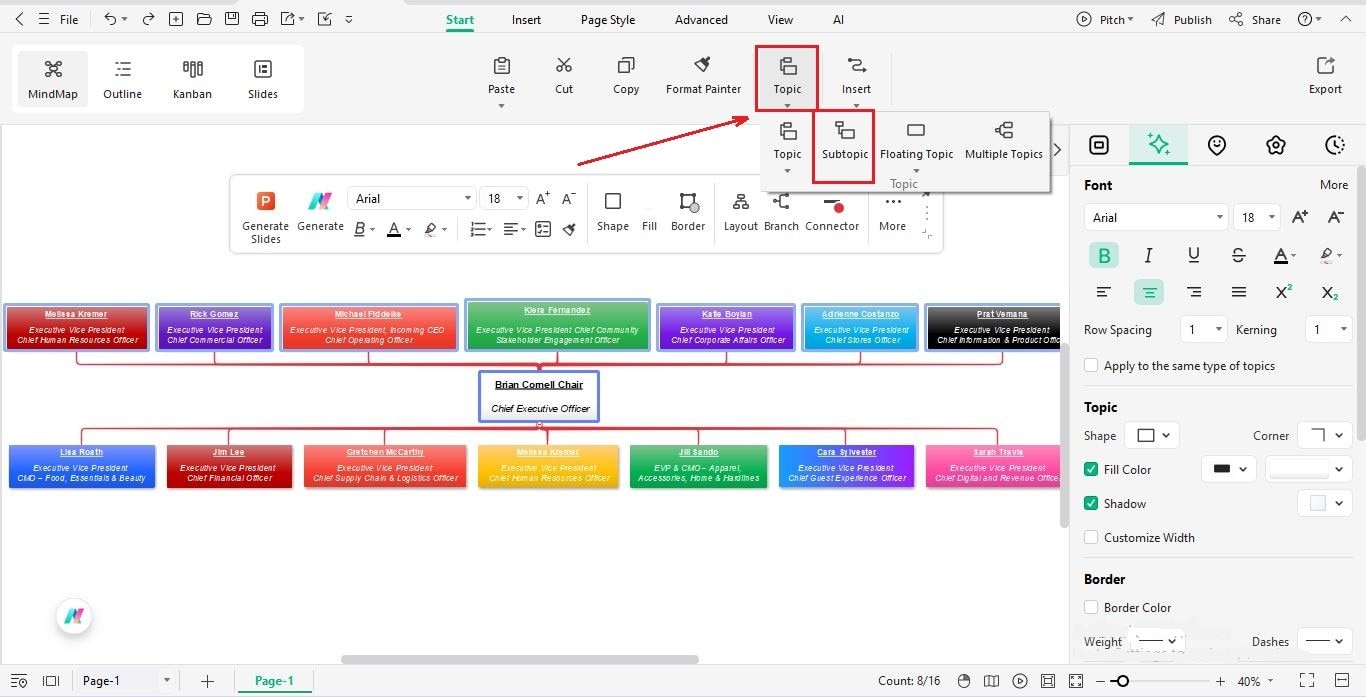
Task: Open the Insert tab
Action: coord(526,19)
